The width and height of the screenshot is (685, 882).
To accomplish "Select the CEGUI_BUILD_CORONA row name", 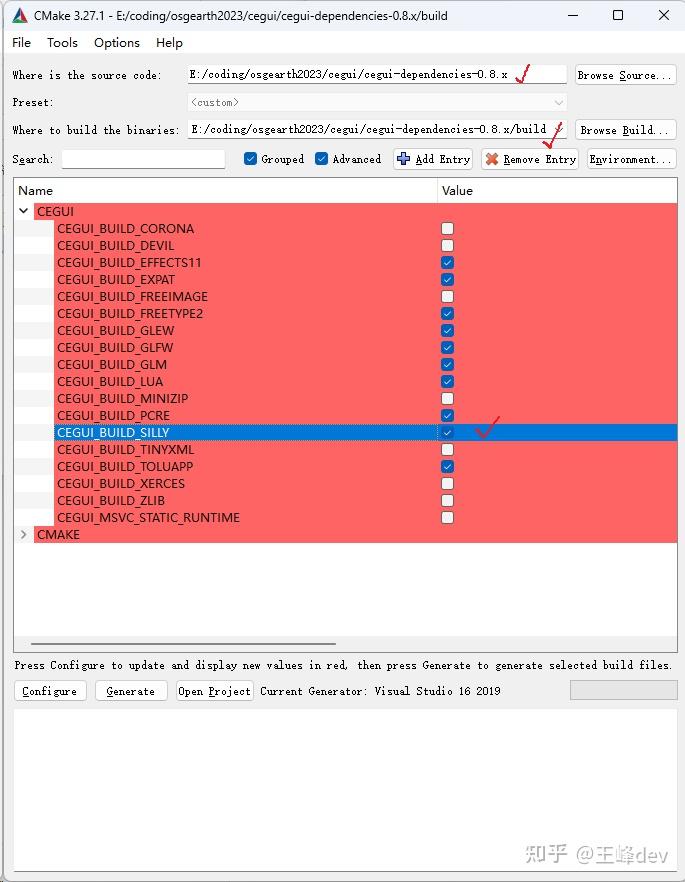I will coord(125,228).
